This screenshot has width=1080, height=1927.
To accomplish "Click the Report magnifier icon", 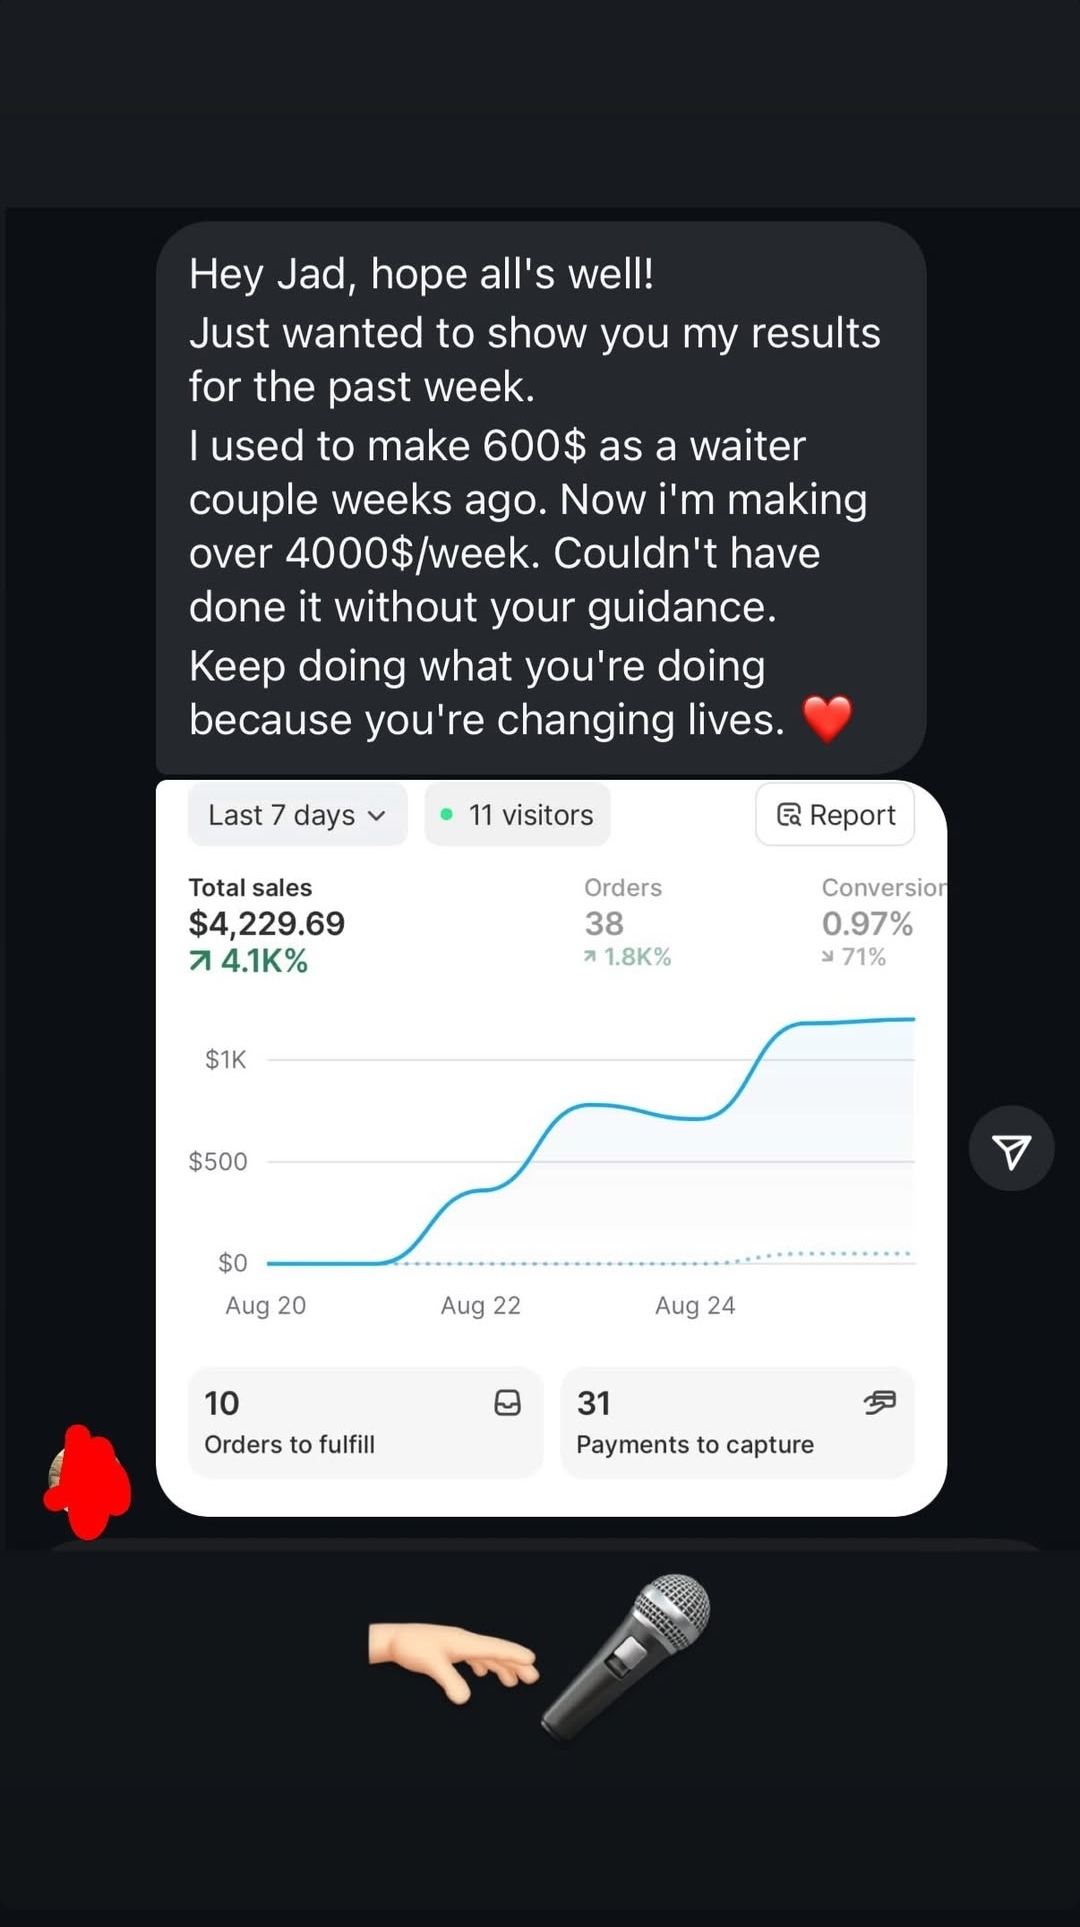I will [789, 815].
